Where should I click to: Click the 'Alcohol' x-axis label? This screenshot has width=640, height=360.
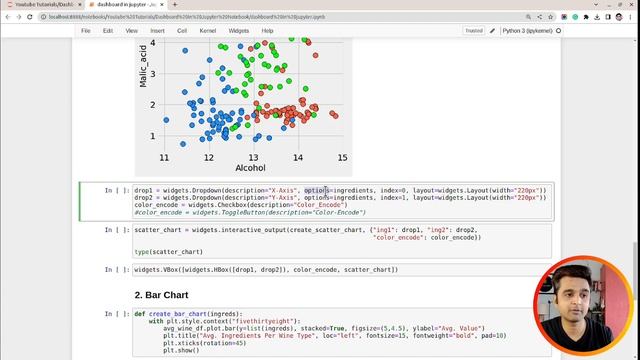pos(250,168)
